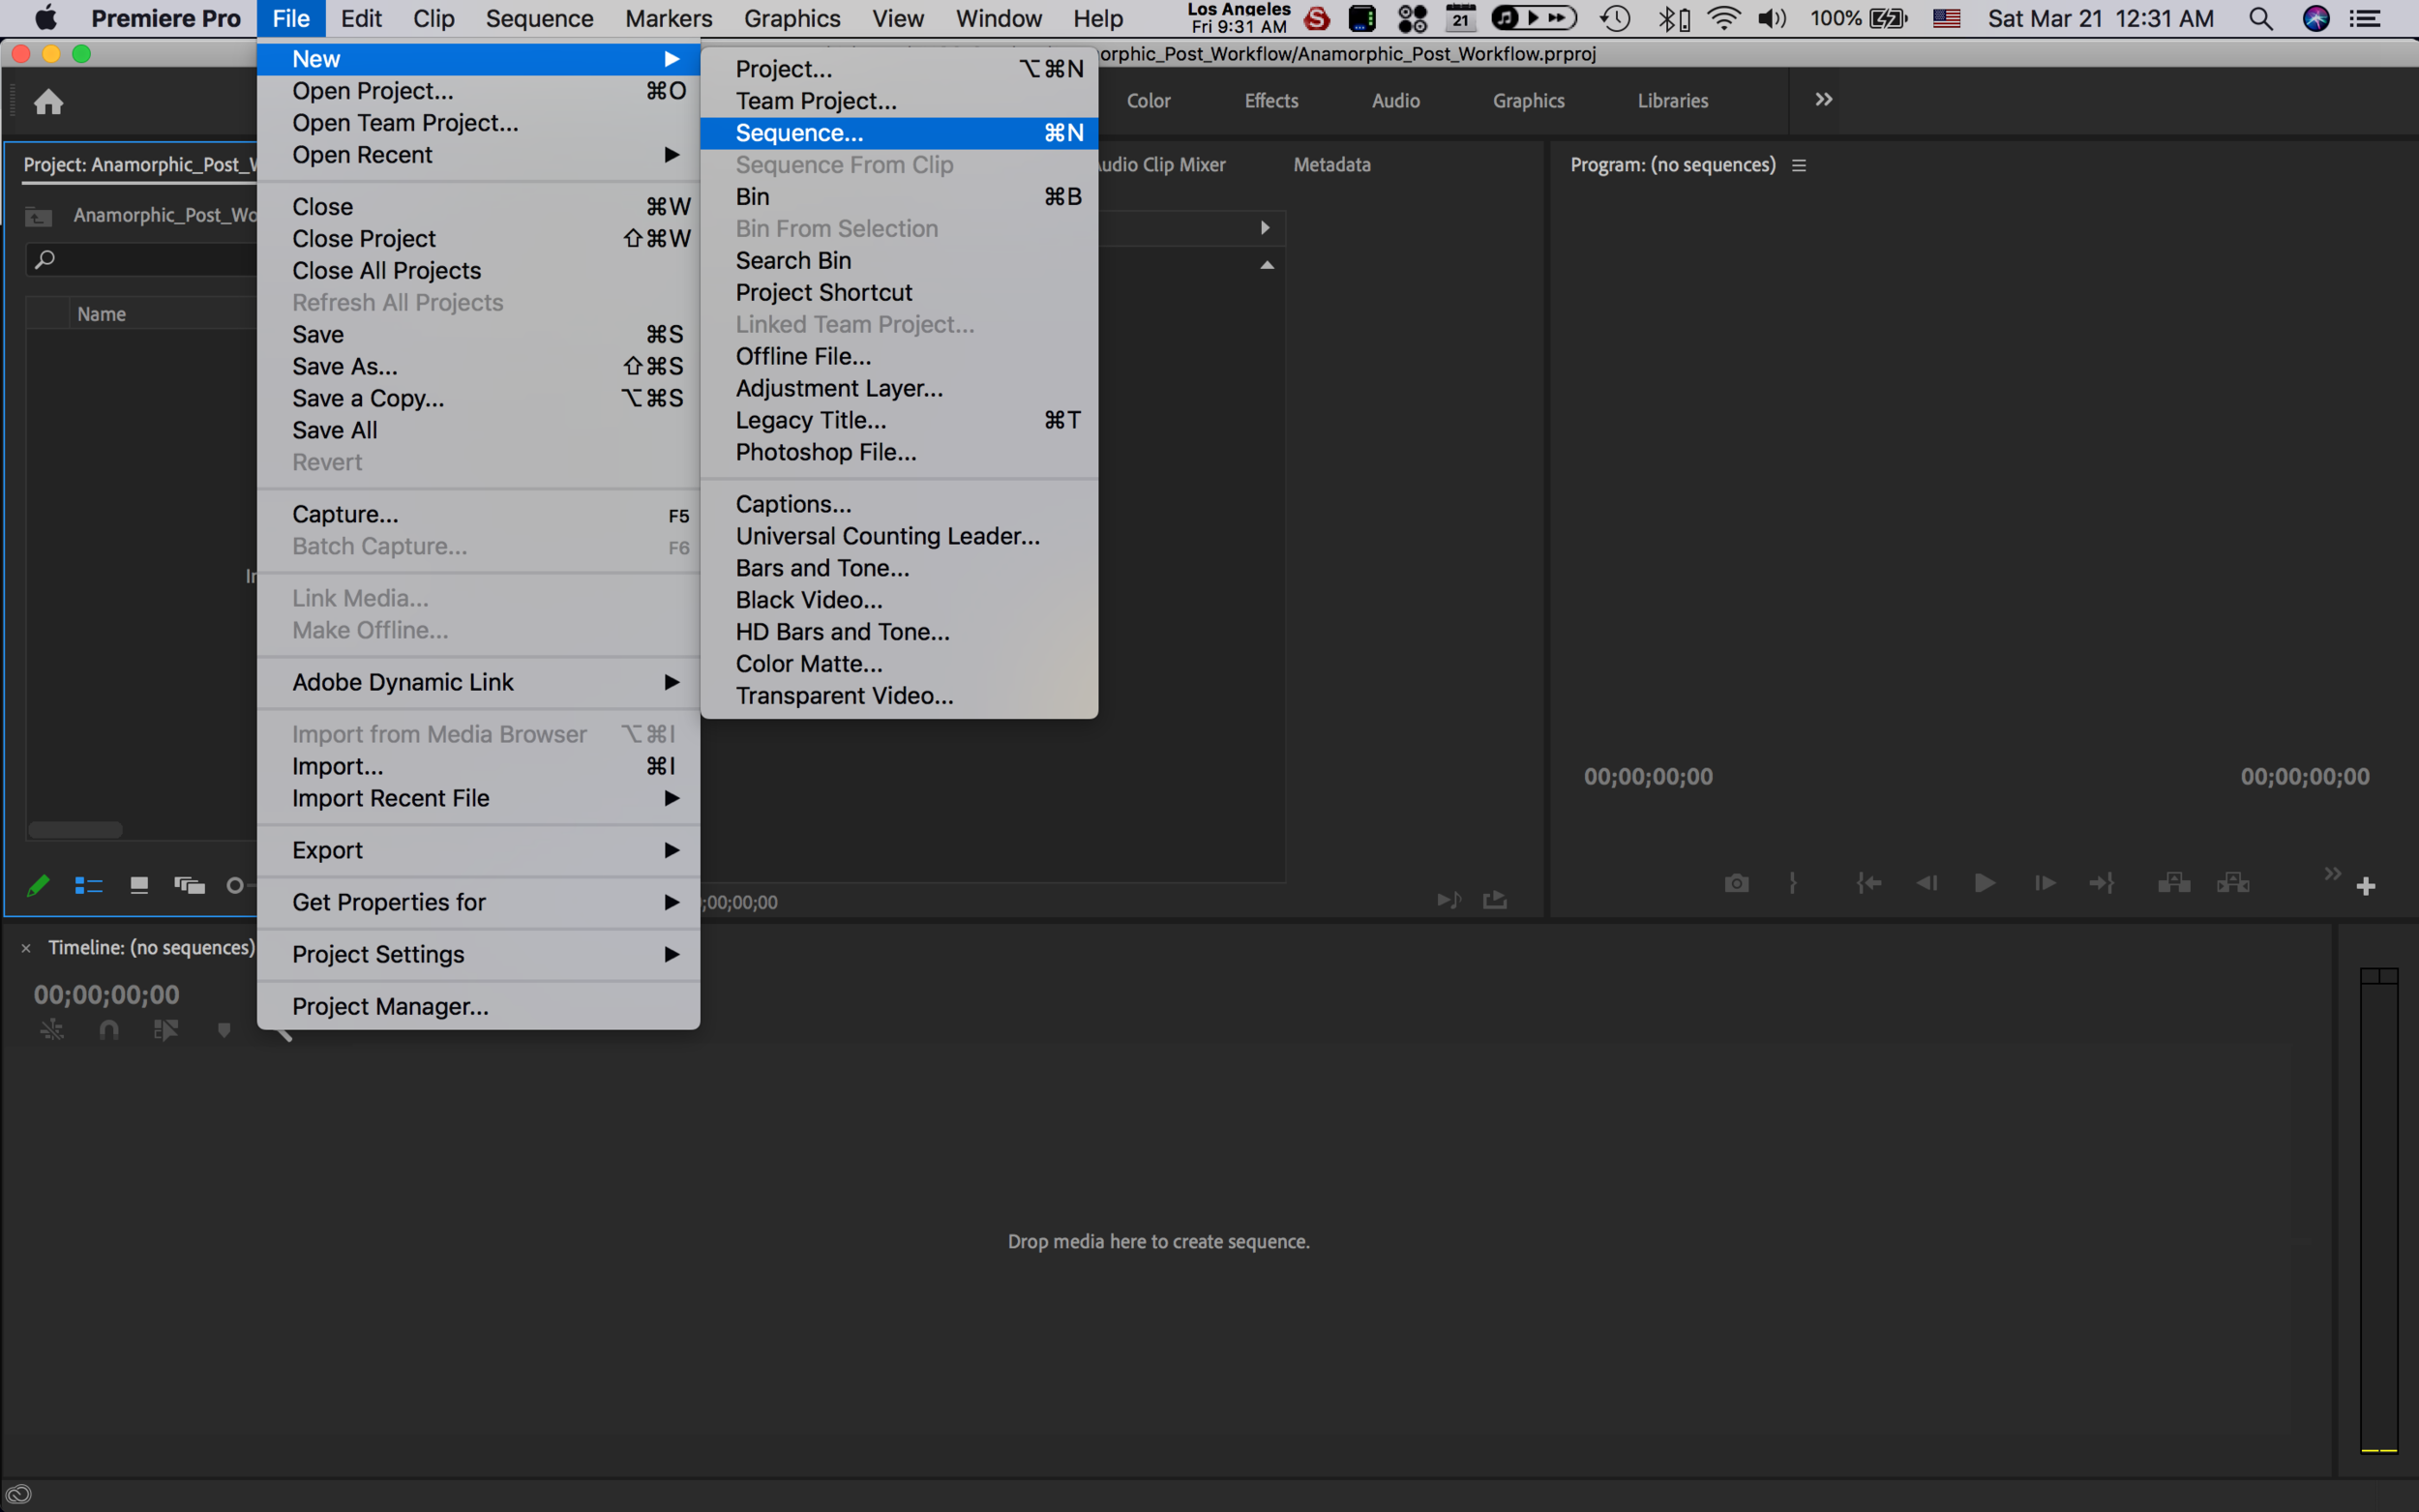Toggle nest sequences insert mode in Timeline
Viewport: 2419px width, 1512px height.
point(52,1029)
